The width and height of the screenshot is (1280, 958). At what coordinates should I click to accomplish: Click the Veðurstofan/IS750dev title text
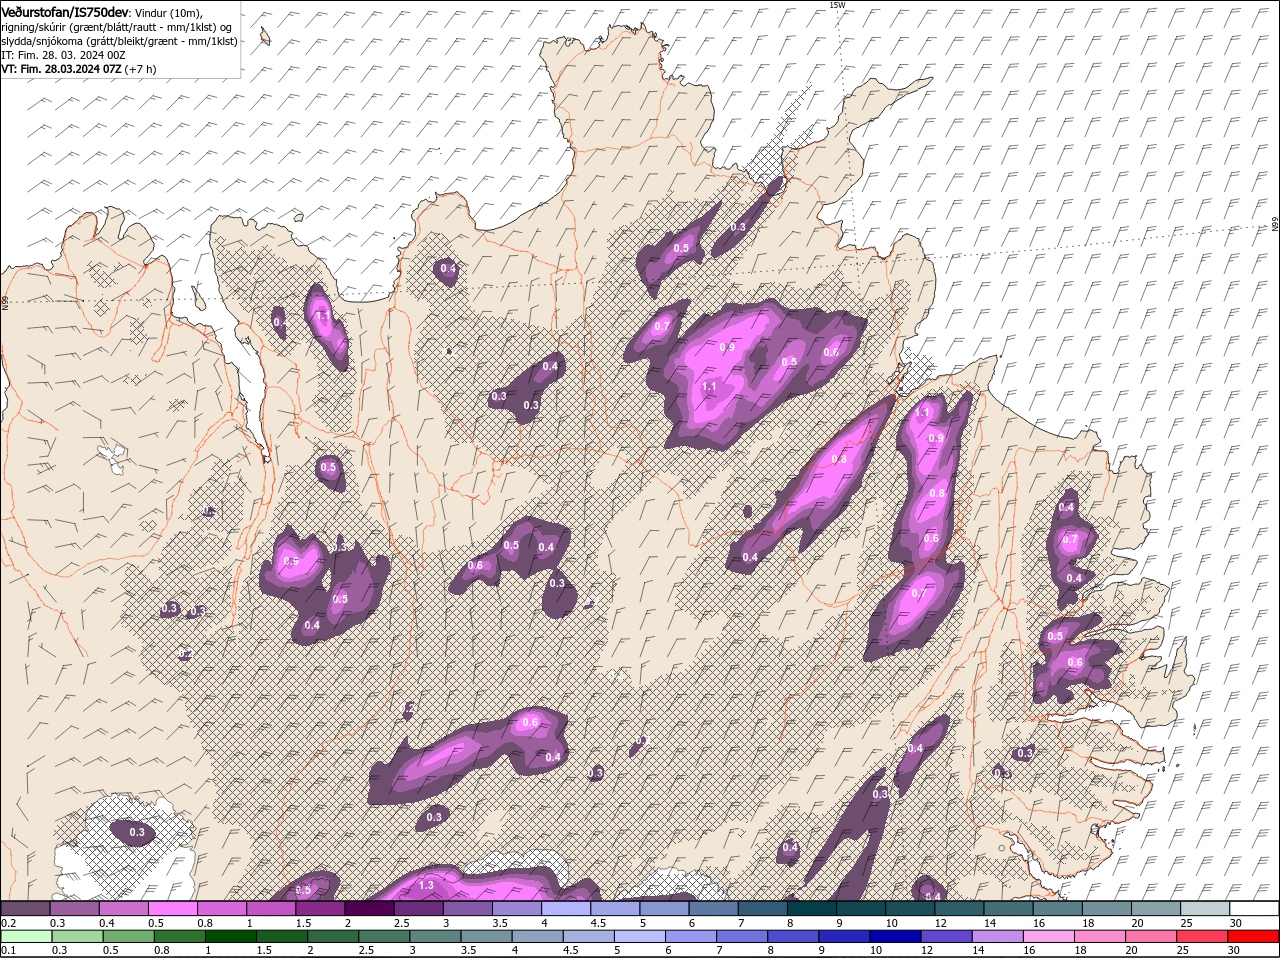[65, 11]
